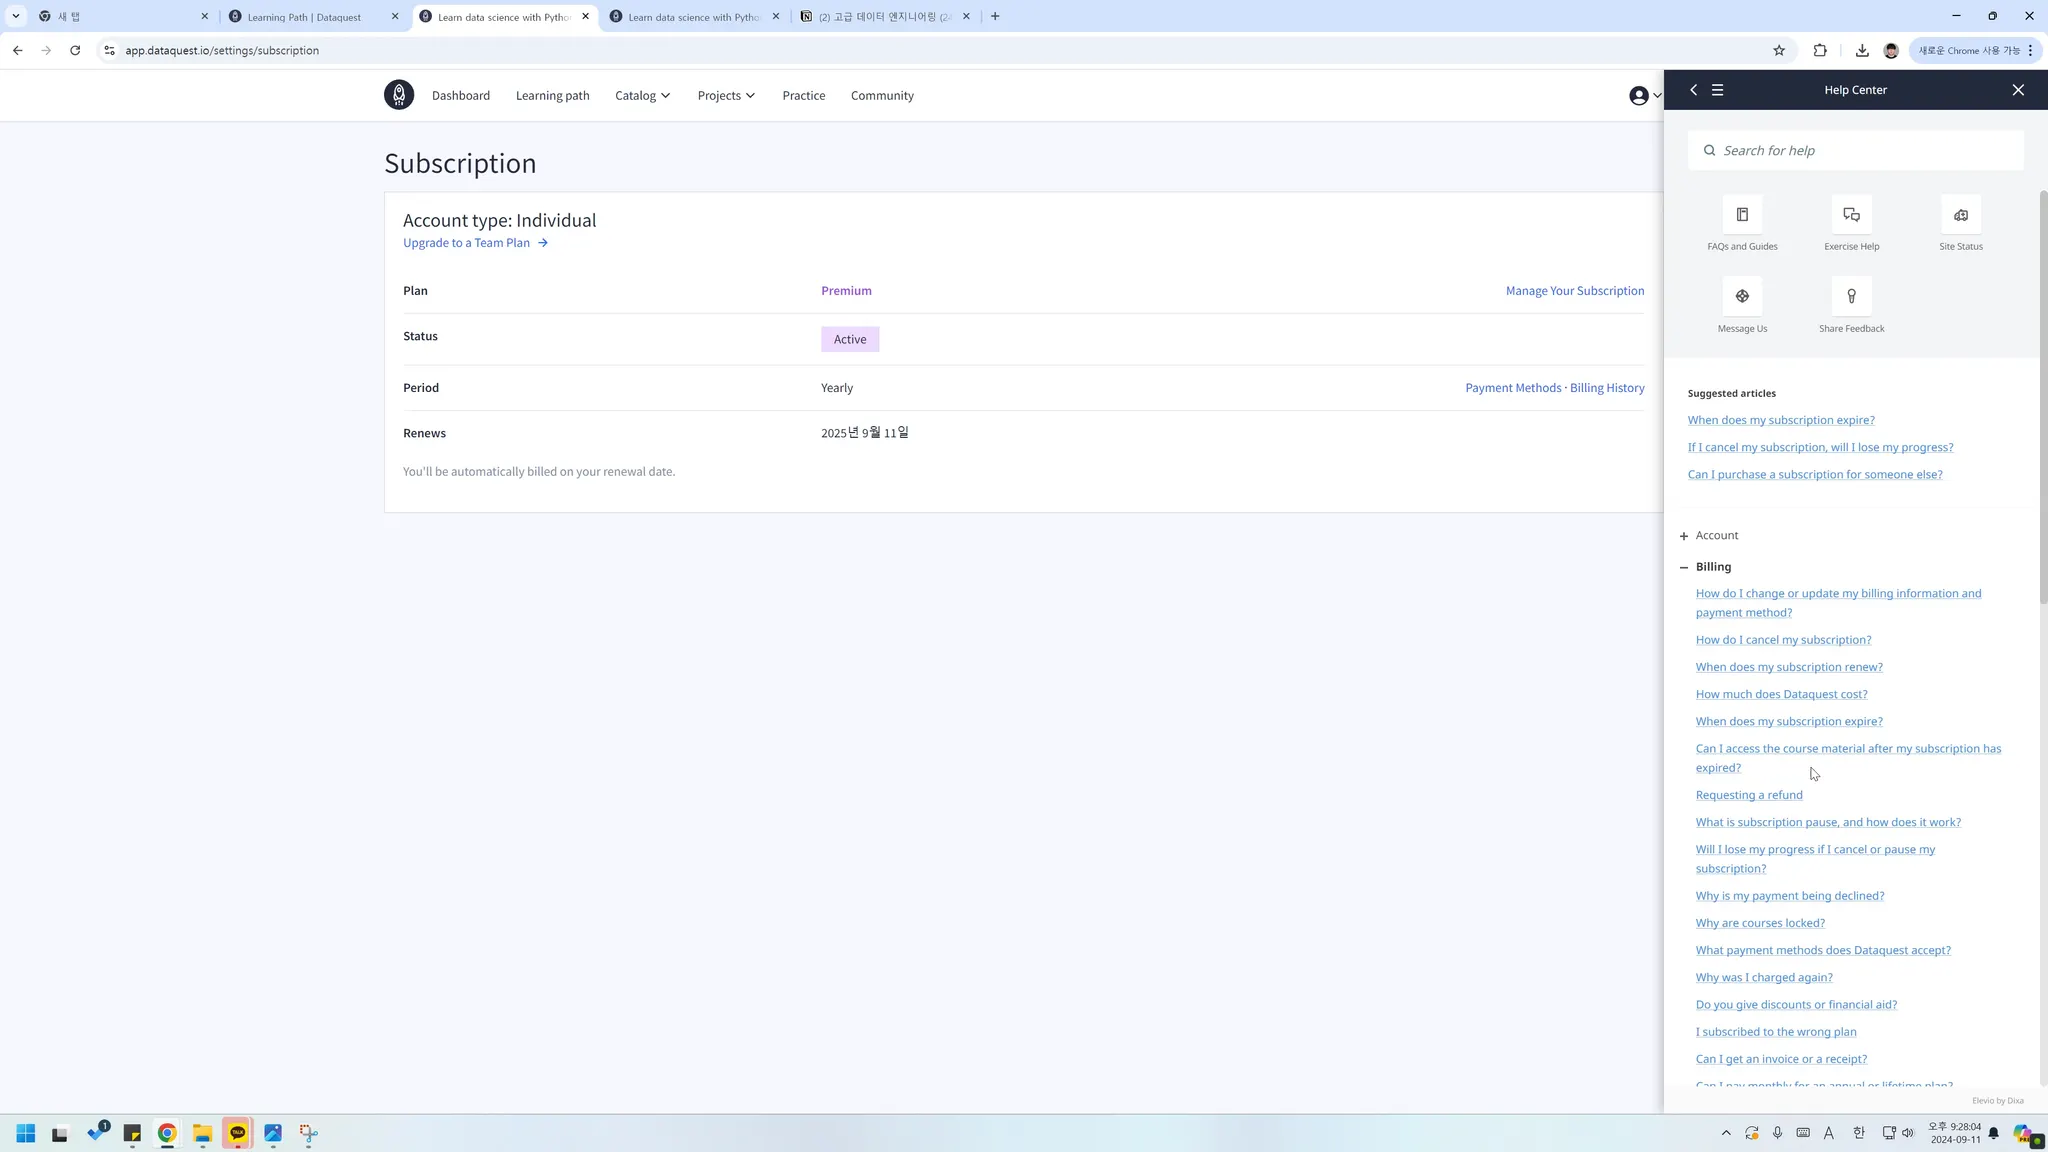Click the Dataquest rocket logo
This screenshot has width=2048, height=1152.
[x=398, y=95]
